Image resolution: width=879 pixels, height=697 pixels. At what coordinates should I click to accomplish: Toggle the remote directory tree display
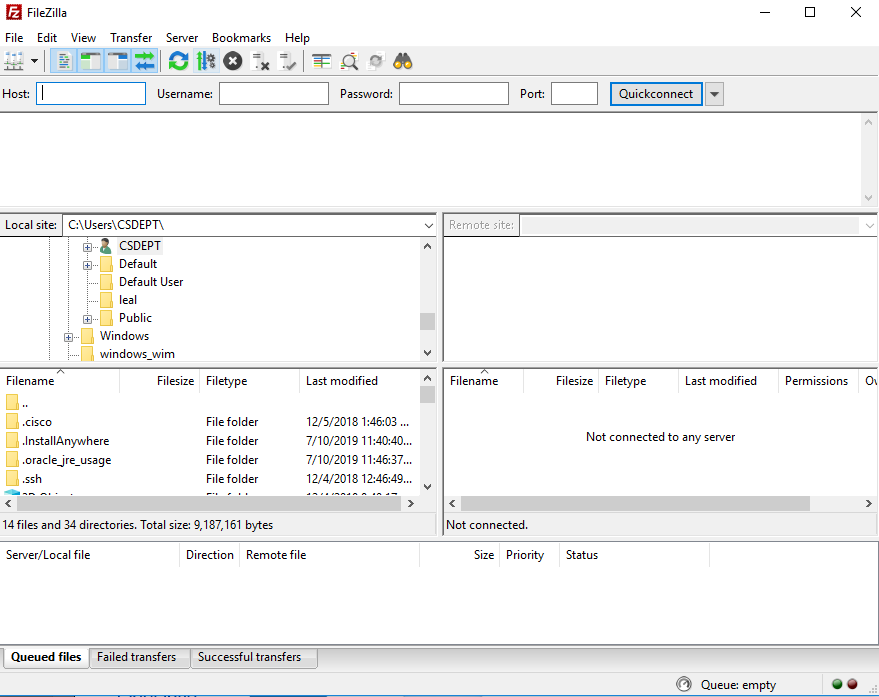pos(118,61)
